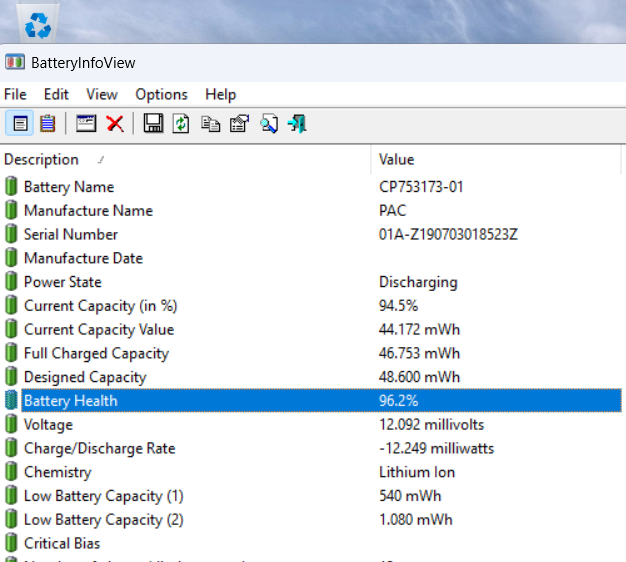Open HTML report properties toolbar icon

coord(240,123)
